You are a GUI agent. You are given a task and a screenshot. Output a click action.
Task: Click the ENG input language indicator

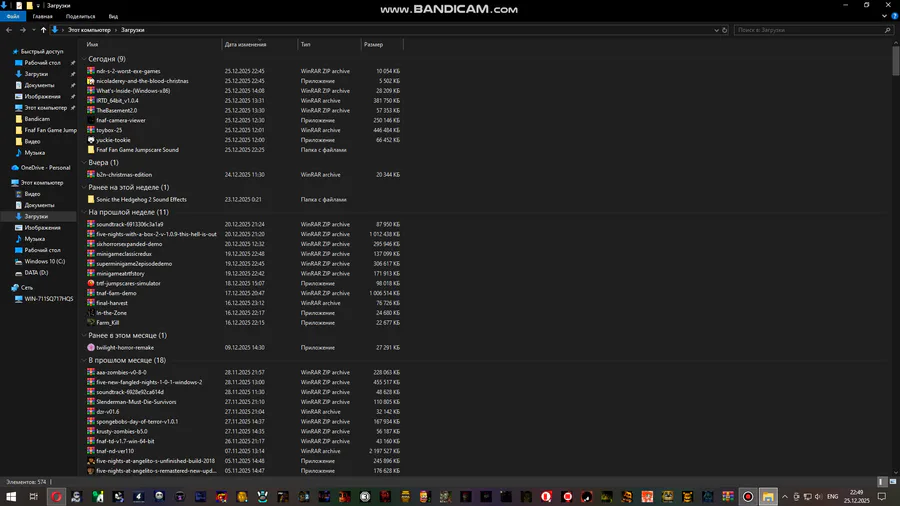833,497
